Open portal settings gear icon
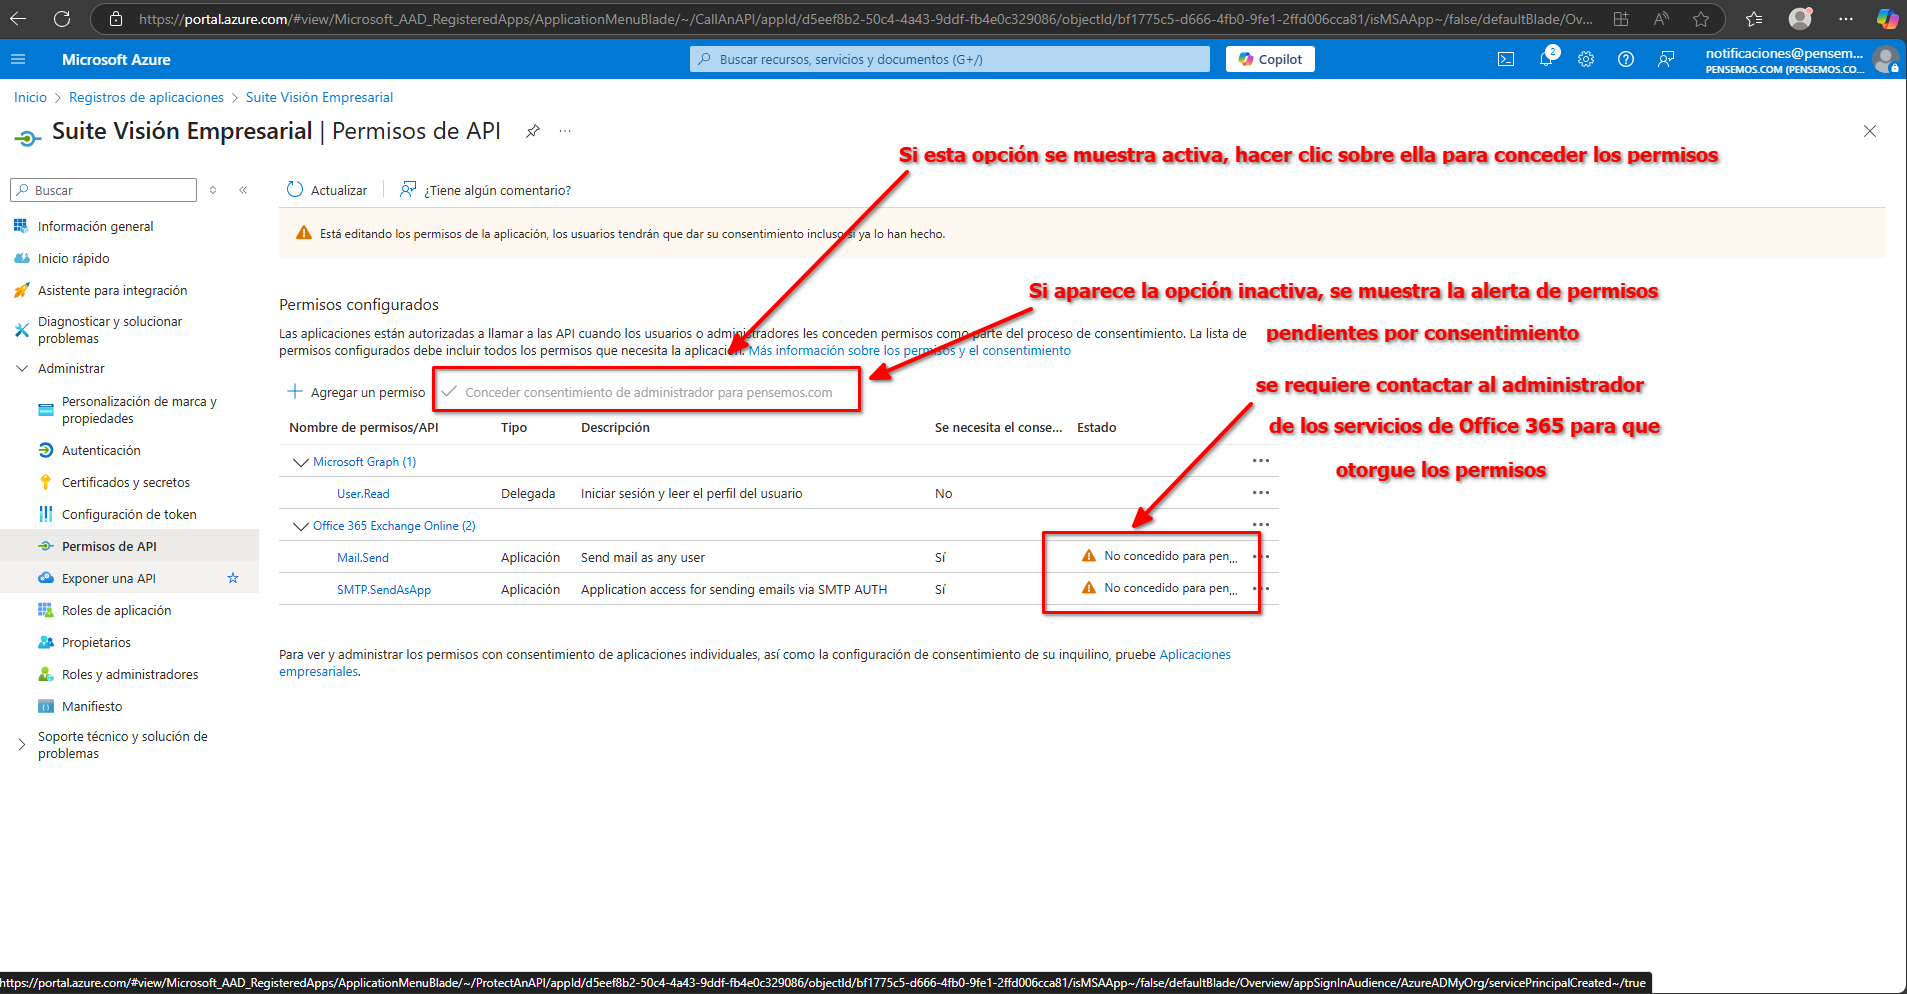 1586,60
